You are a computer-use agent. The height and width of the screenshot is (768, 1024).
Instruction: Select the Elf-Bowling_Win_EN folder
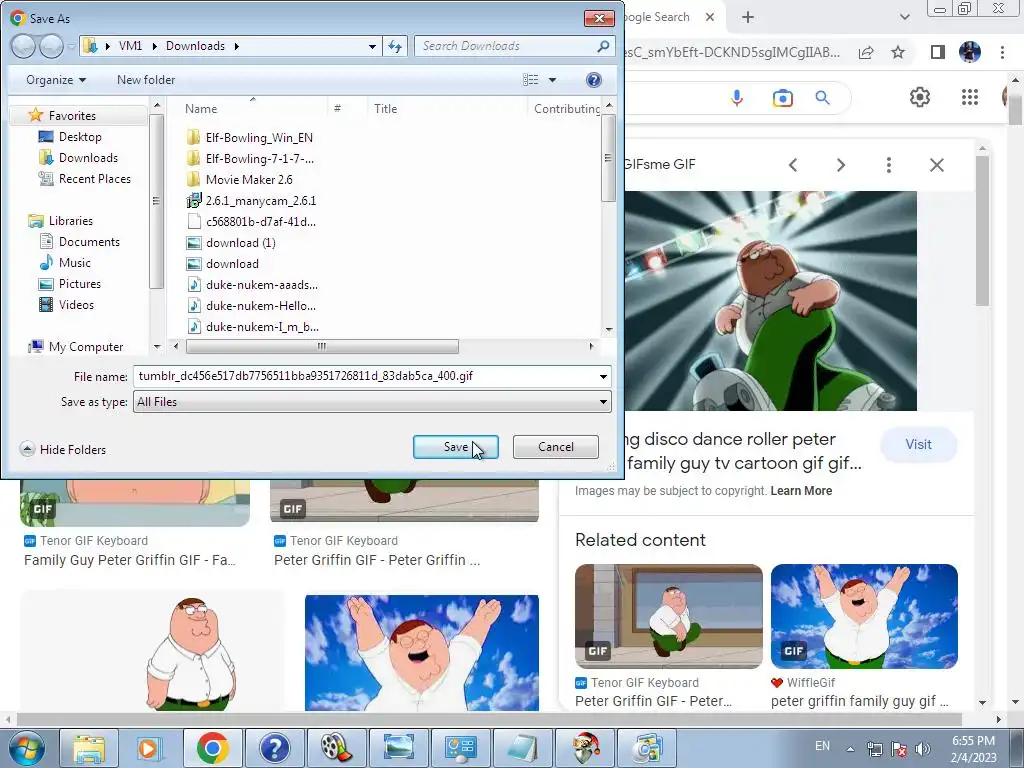259,137
